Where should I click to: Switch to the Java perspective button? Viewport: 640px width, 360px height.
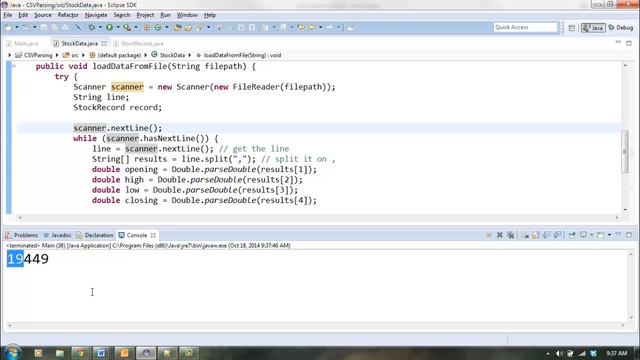pyautogui.click(x=593, y=28)
